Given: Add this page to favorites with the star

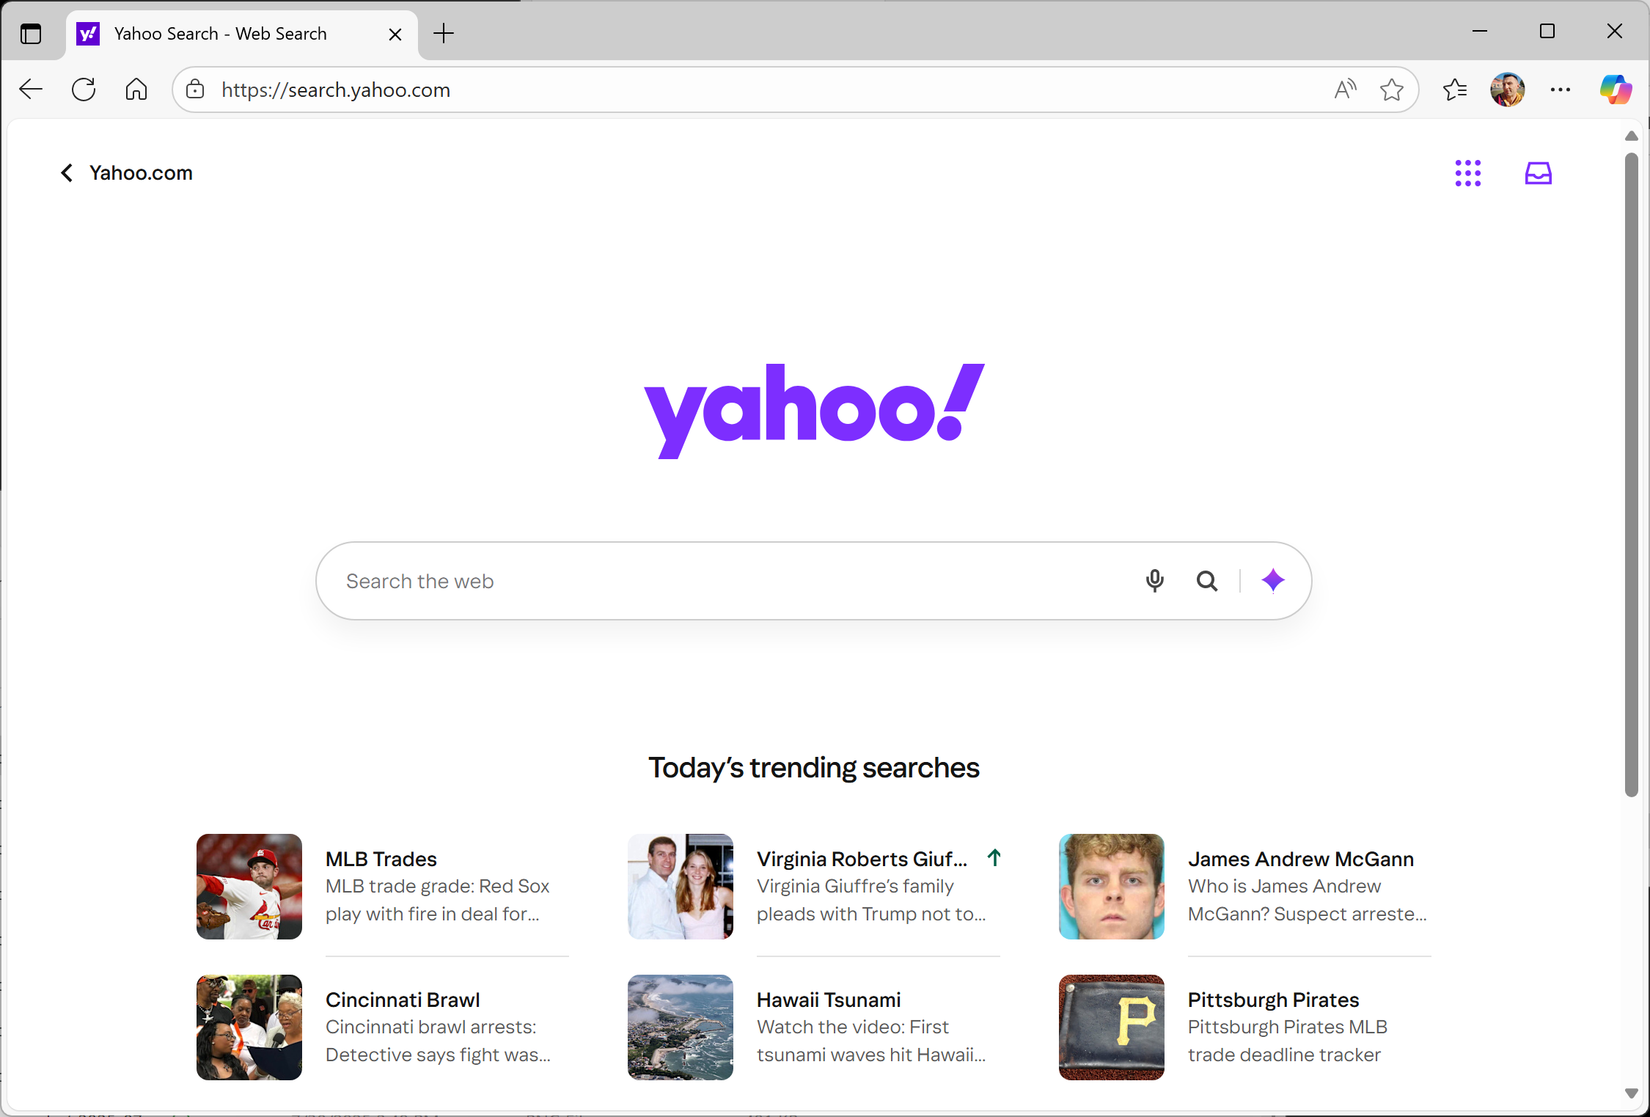Looking at the screenshot, I should tap(1392, 89).
